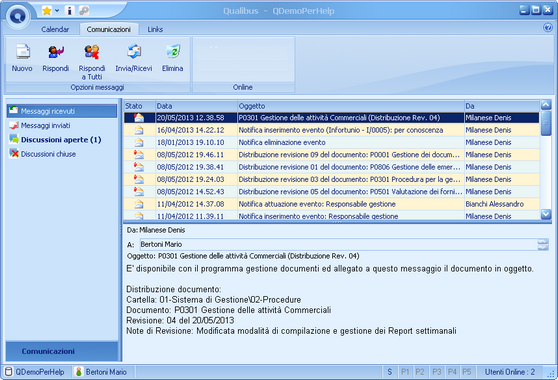This screenshot has width=558, height=380.
Task: Select Distribuzione revisione 01 P0806 message
Action: (x=332, y=167)
